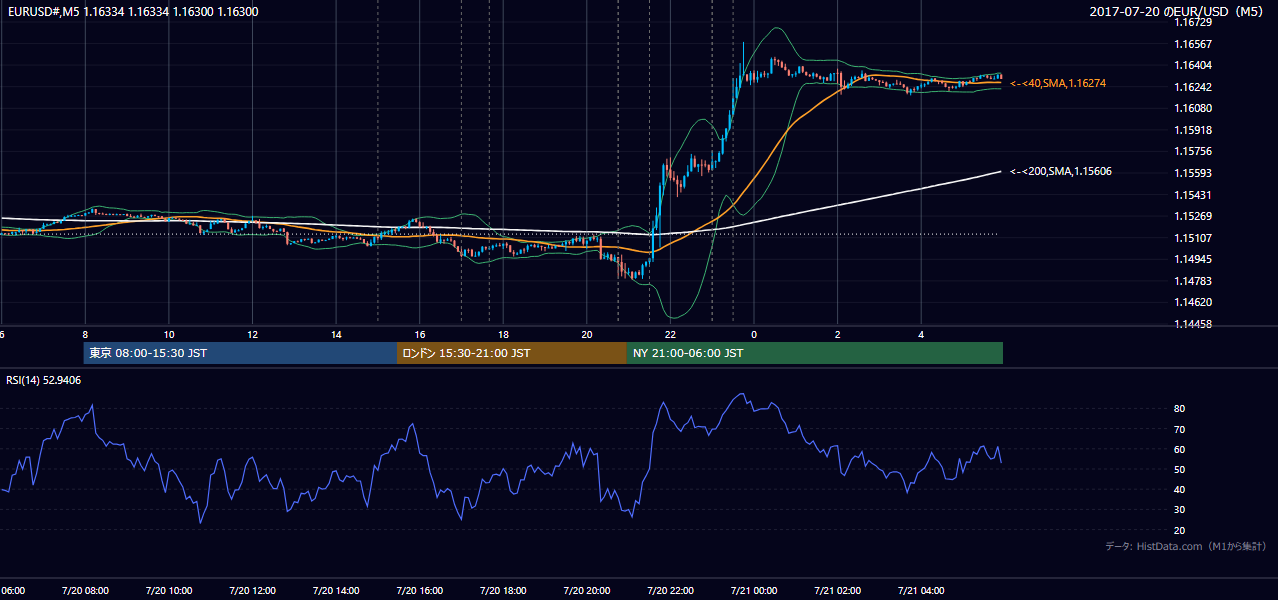Click the hour 22 tick on price chart
Image resolution: width=1278 pixels, height=600 pixels.
pos(671,335)
